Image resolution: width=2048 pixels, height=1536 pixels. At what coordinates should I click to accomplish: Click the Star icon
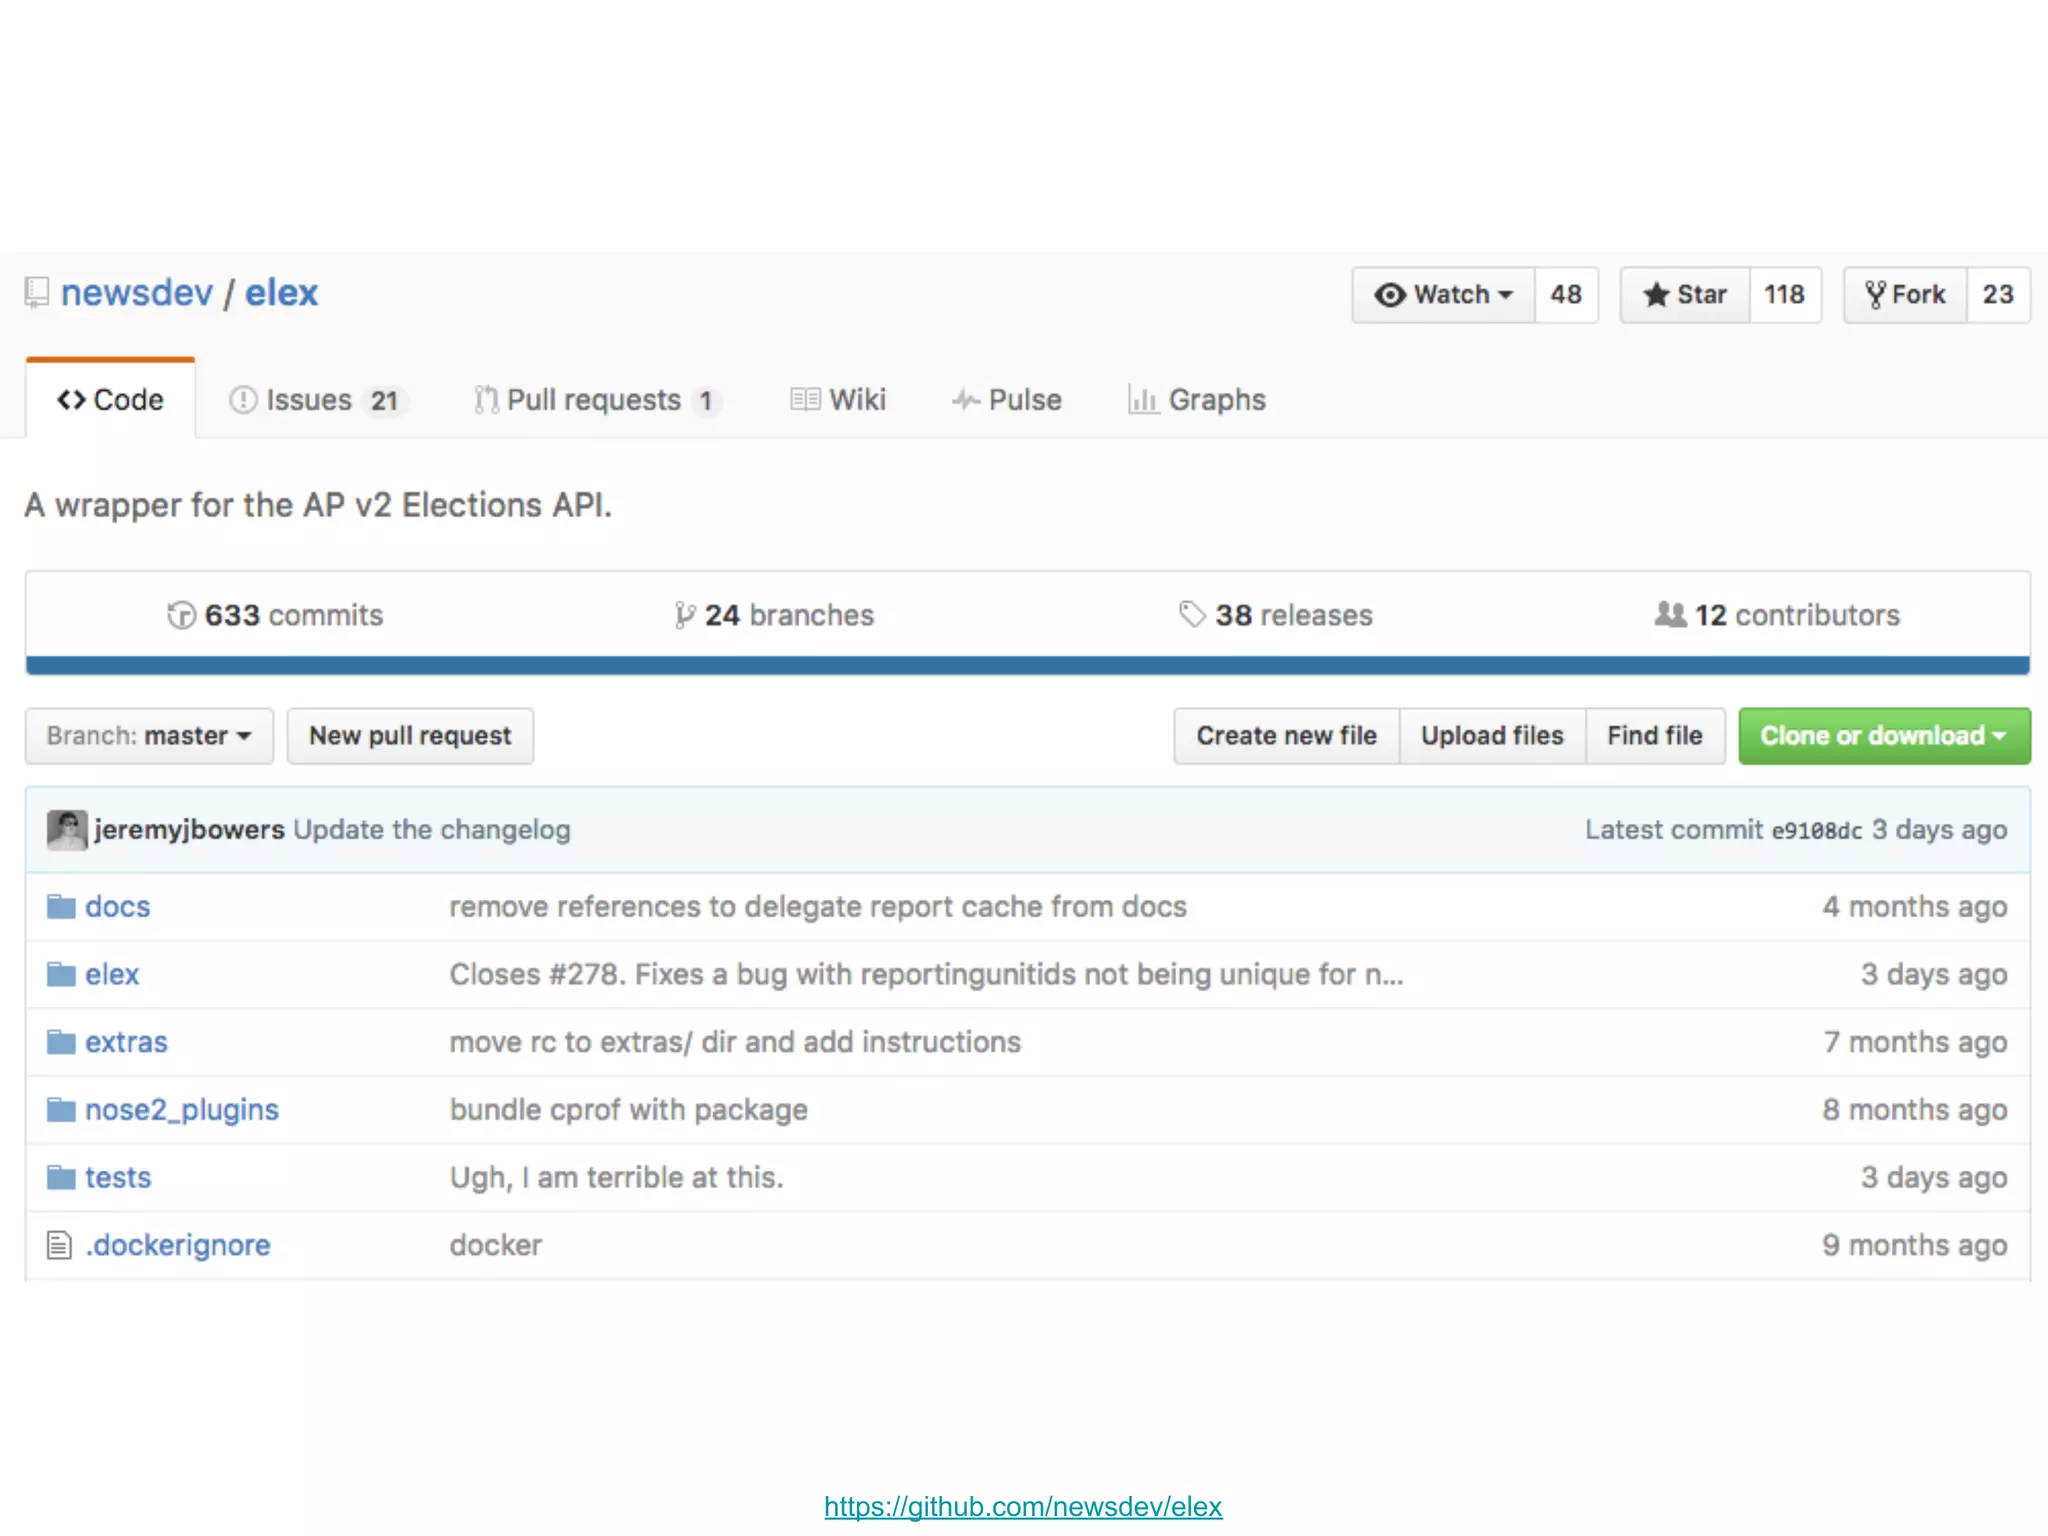[x=1656, y=295]
